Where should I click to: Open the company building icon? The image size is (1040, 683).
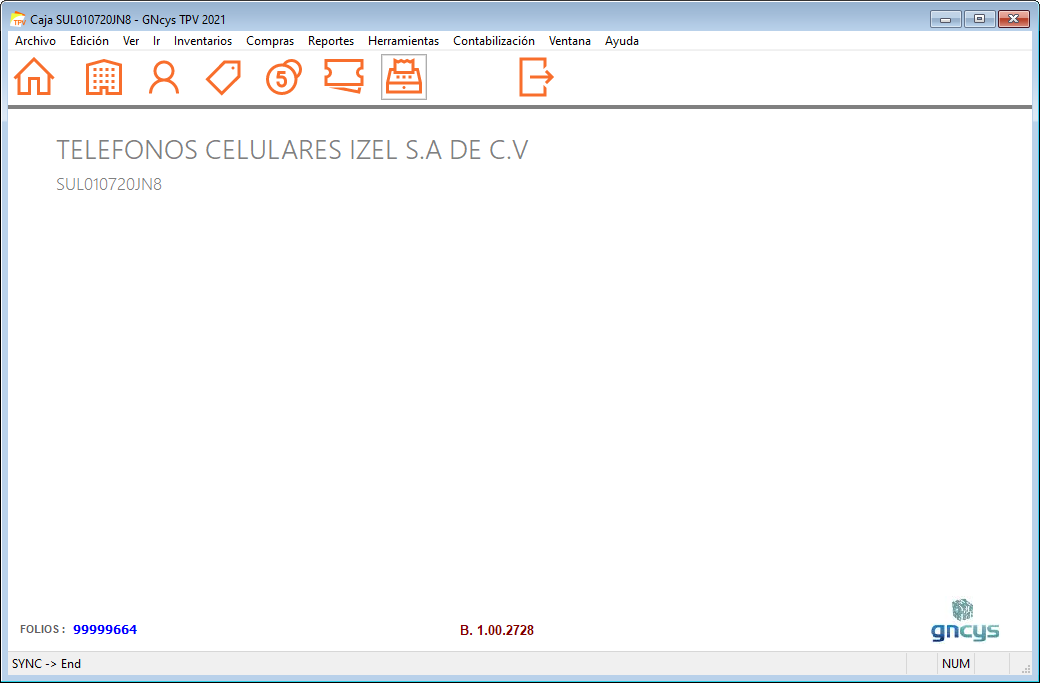click(x=104, y=78)
